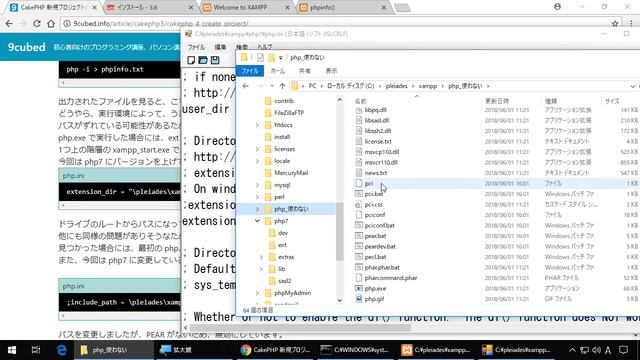Image resolution: width=640 pixels, height=360 pixels.
Task: Select the libssh2.dll file
Action: coord(378,131)
